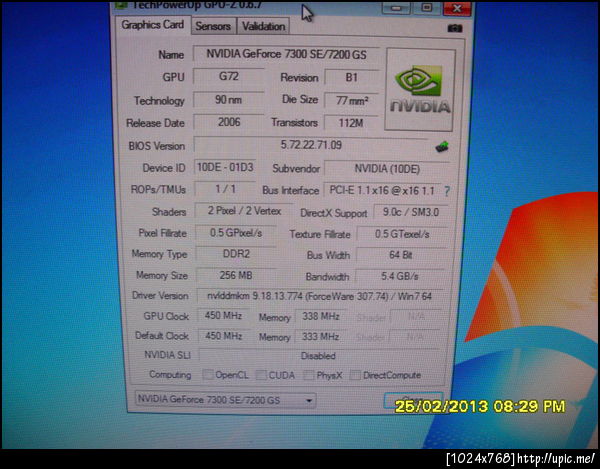Click the ROPs/TMUs value 1 / 1
Image resolution: width=600 pixels, height=469 pixels.
click(x=225, y=189)
